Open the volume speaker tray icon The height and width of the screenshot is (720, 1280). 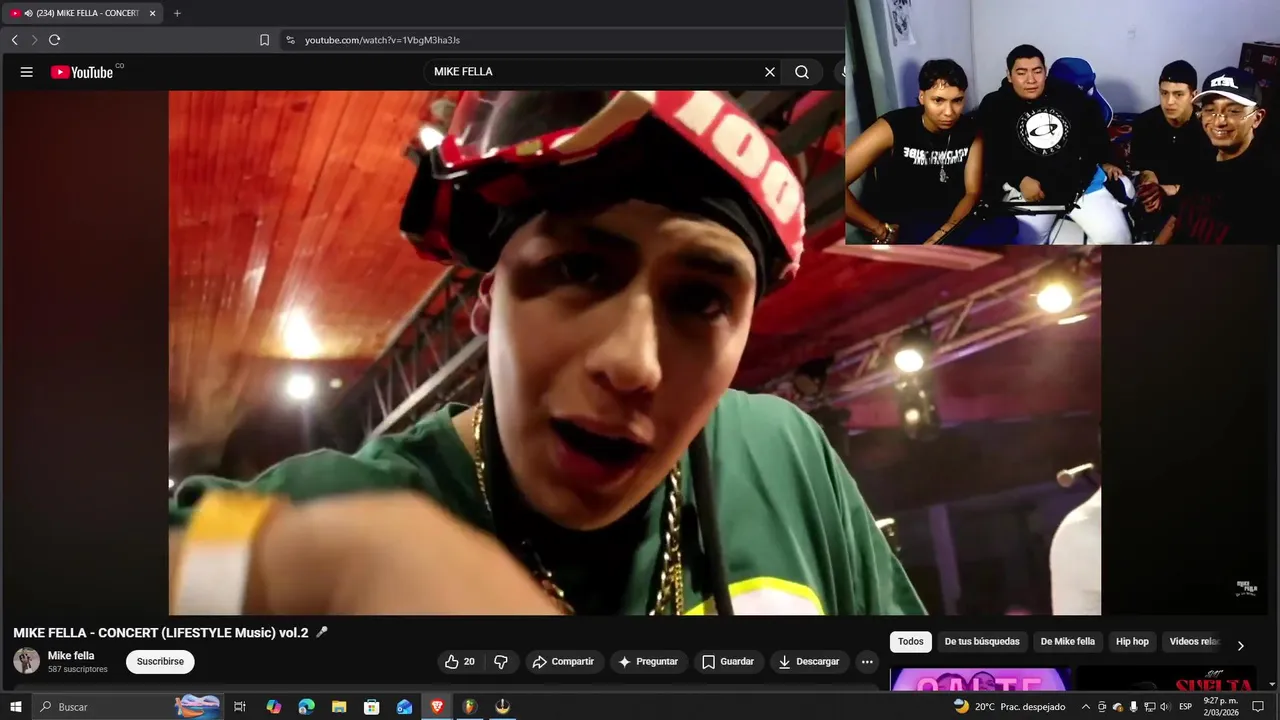click(1165, 706)
